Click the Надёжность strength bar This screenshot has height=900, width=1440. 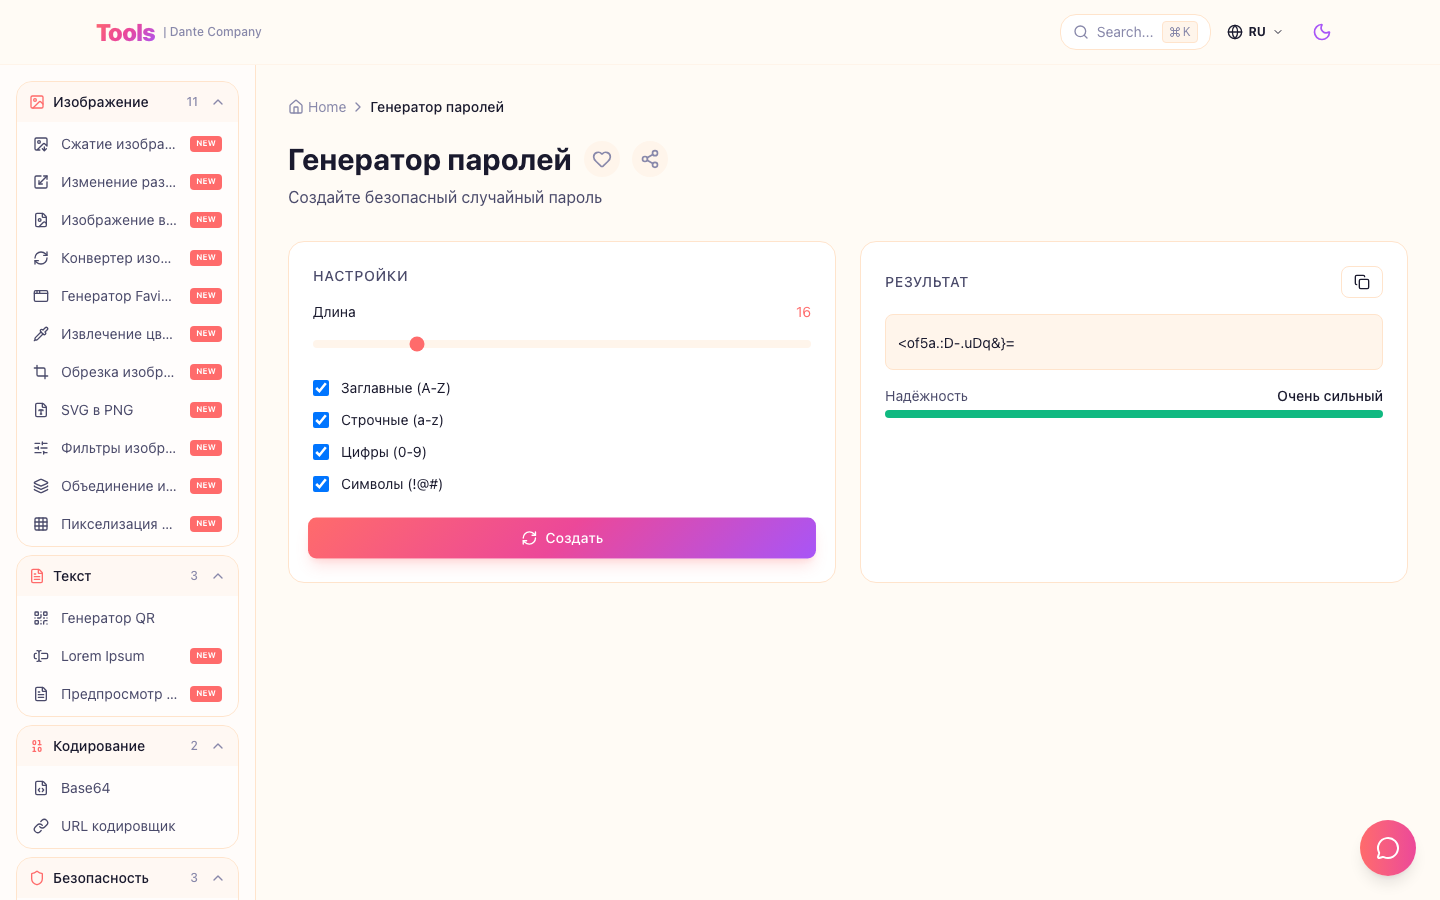tap(1134, 414)
